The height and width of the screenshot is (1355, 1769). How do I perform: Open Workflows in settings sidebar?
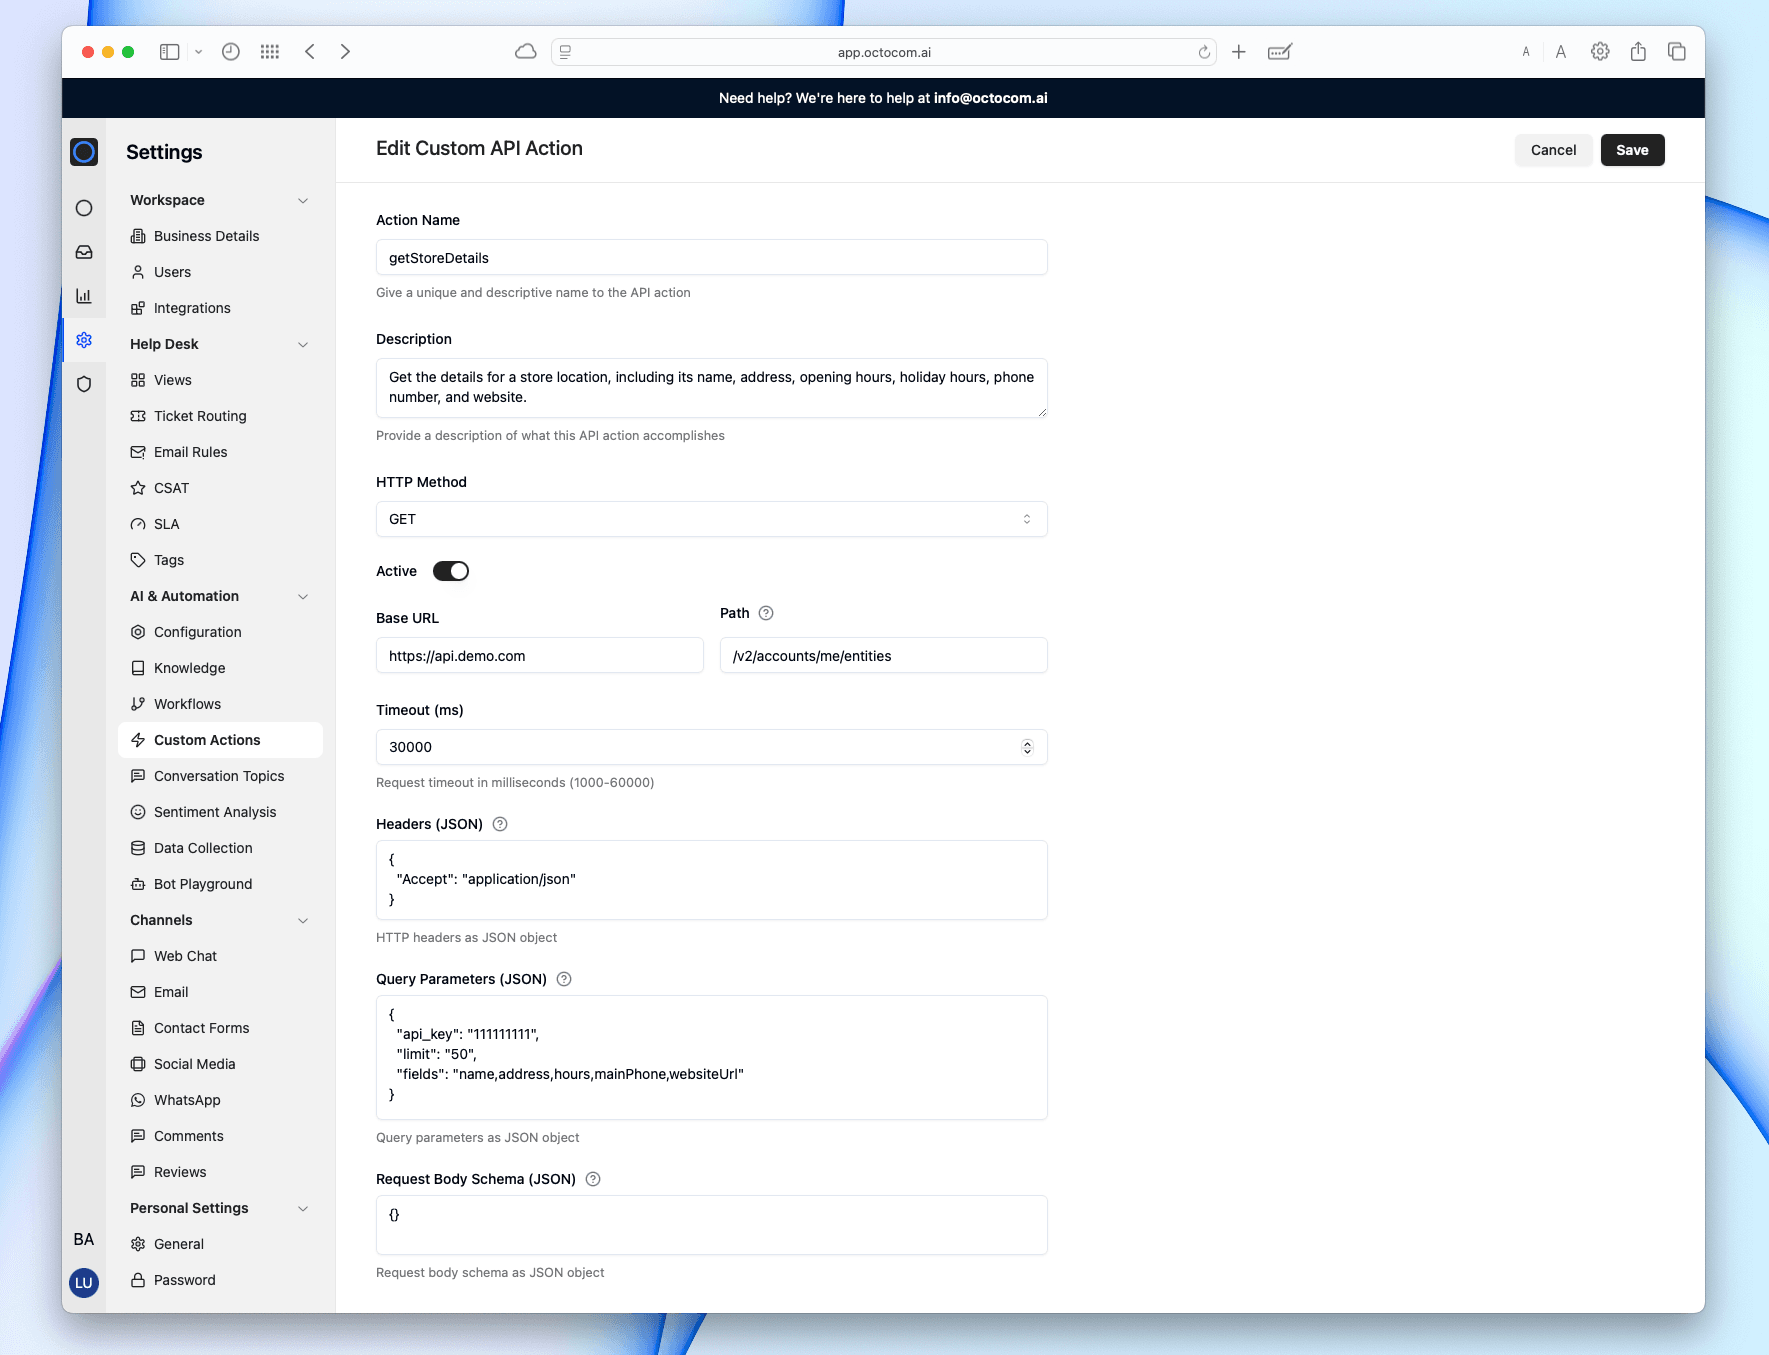pyautogui.click(x=187, y=704)
